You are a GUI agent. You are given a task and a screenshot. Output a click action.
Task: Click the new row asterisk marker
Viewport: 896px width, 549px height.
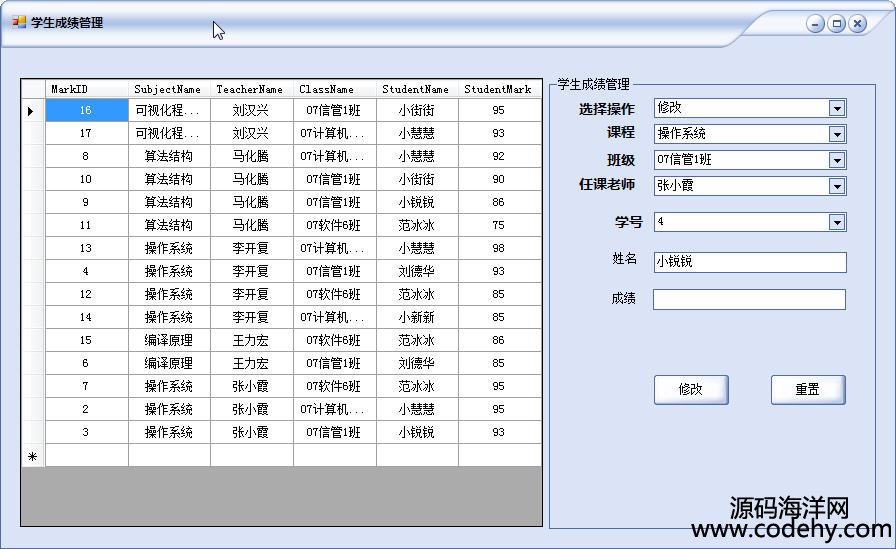click(33, 456)
